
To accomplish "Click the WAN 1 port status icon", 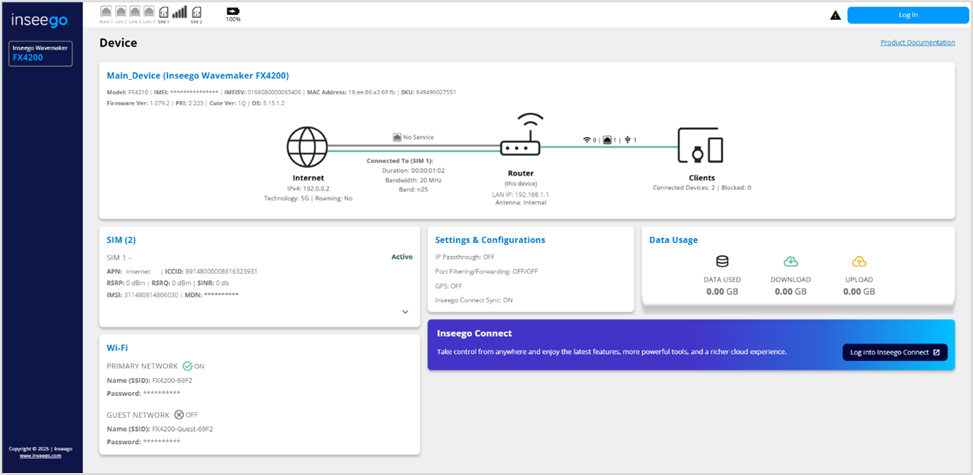I will click(106, 12).
